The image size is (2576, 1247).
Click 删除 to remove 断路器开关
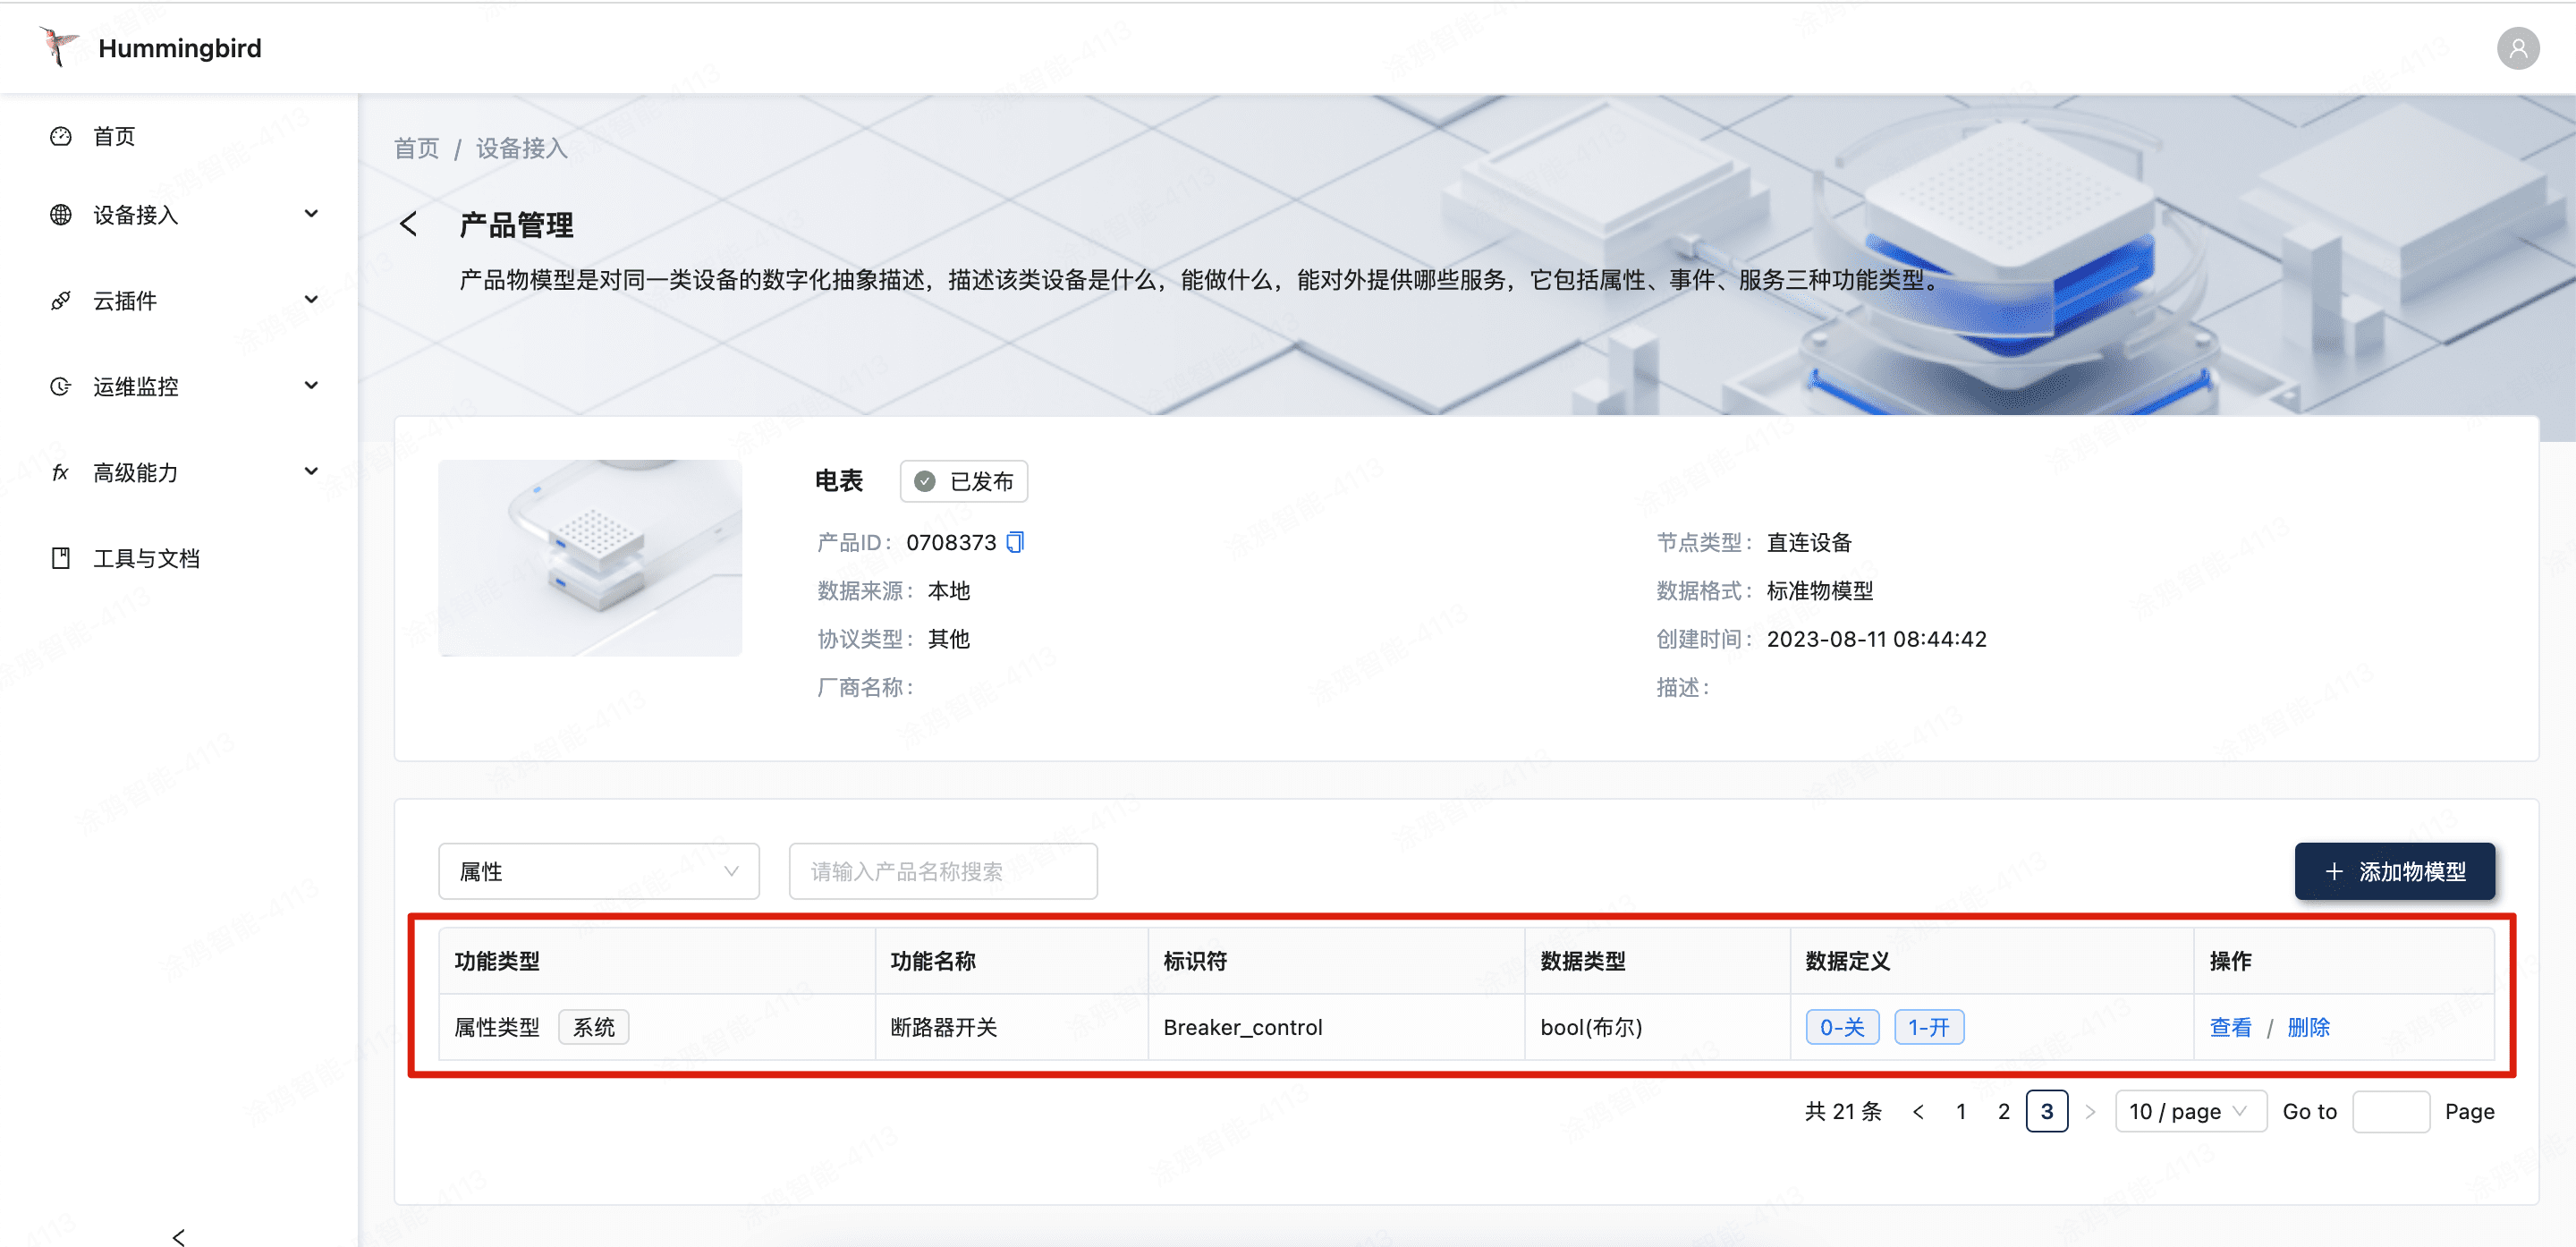[x=2309, y=1027]
